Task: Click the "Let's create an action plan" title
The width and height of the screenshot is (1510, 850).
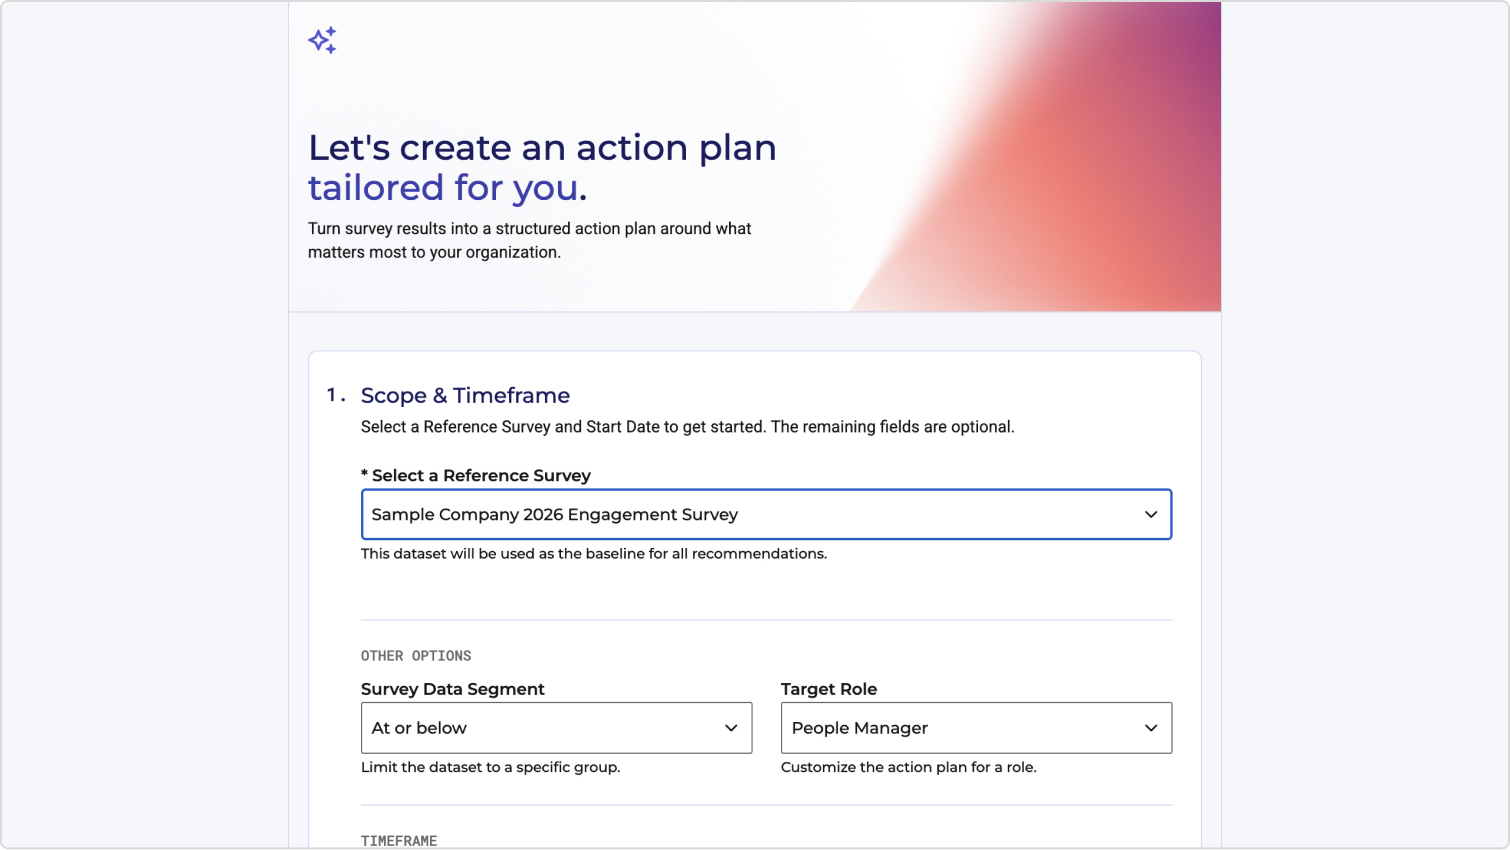Action: point(542,147)
